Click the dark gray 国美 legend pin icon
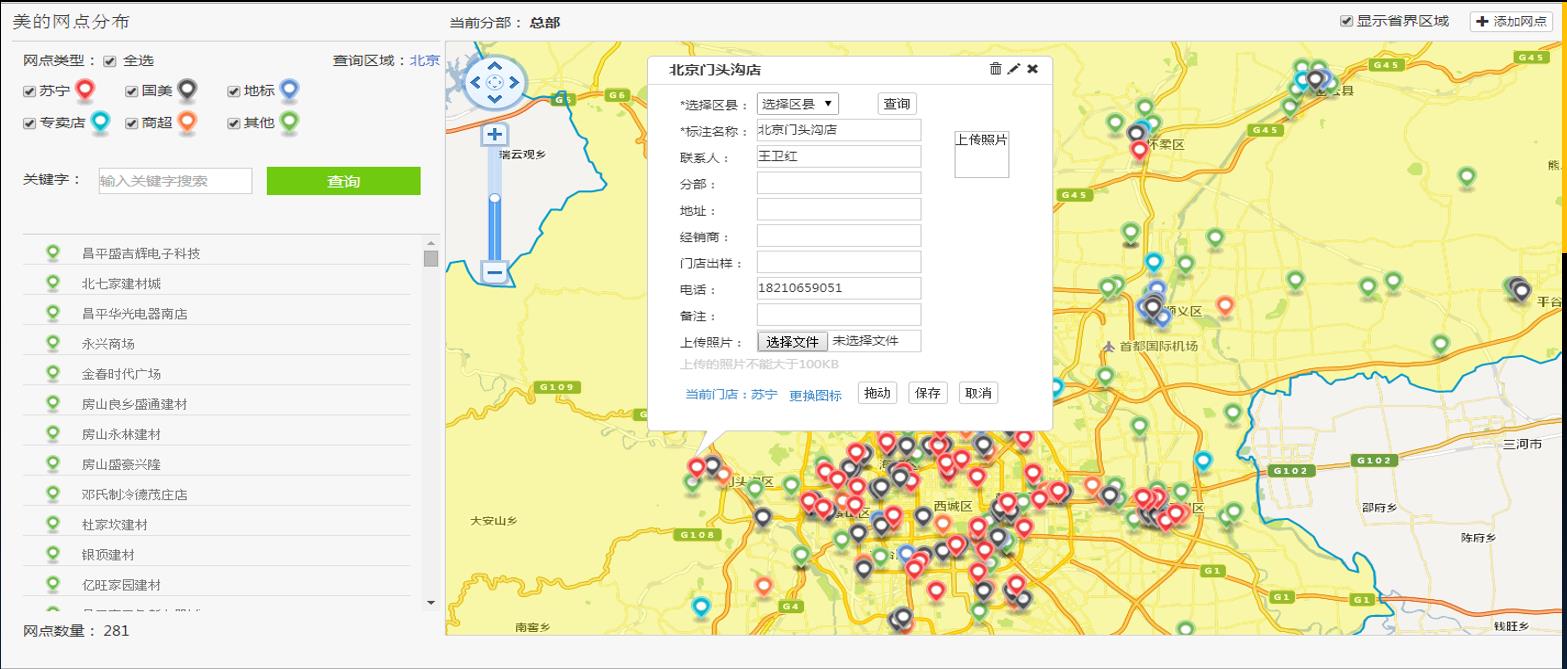 point(186,91)
